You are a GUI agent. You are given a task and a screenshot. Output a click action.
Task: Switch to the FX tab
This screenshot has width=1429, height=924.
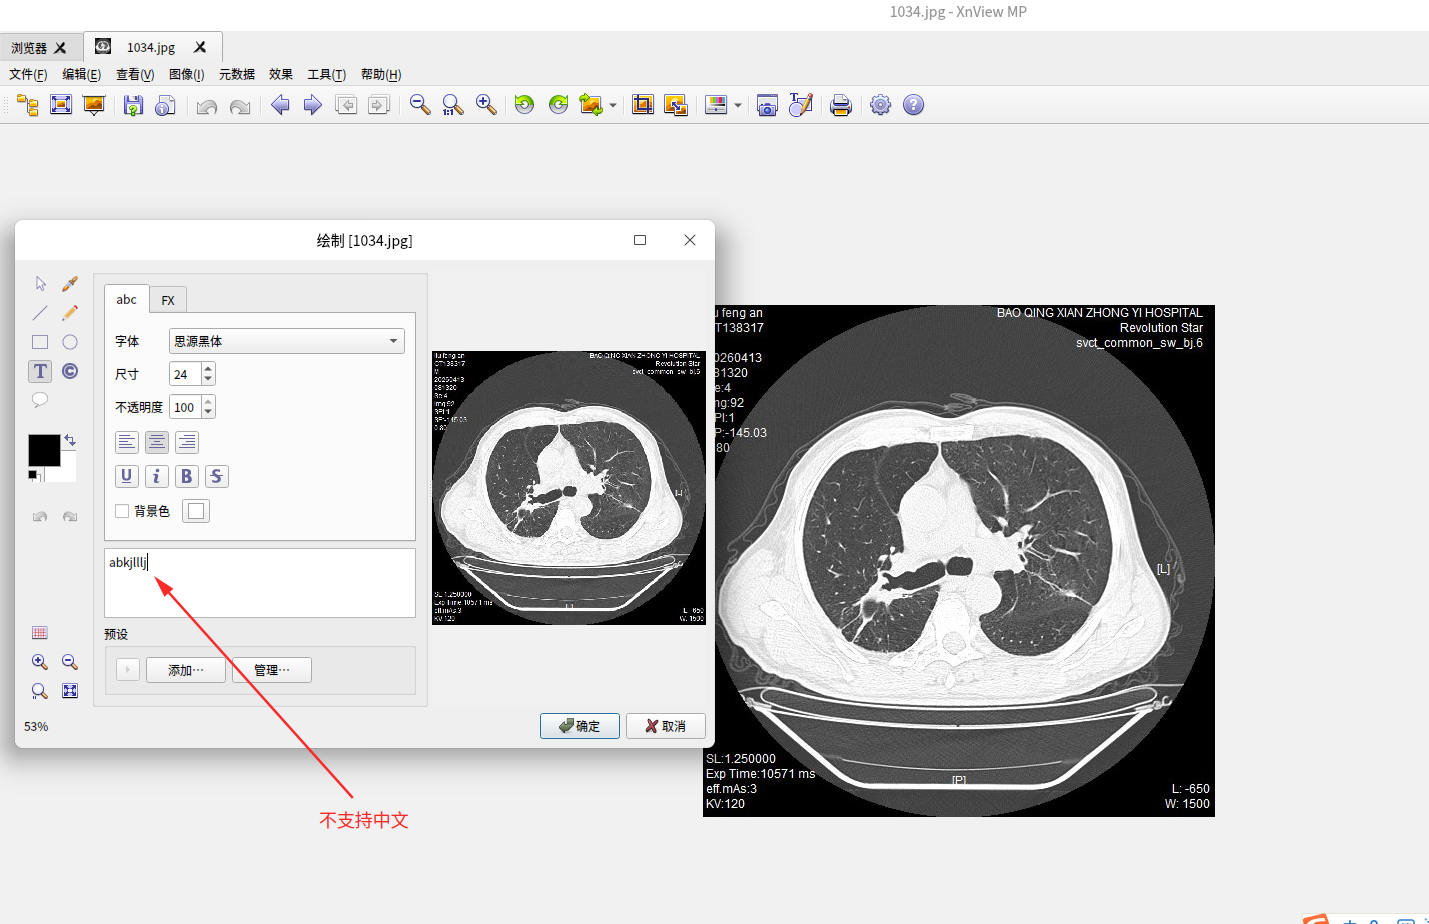[168, 300]
